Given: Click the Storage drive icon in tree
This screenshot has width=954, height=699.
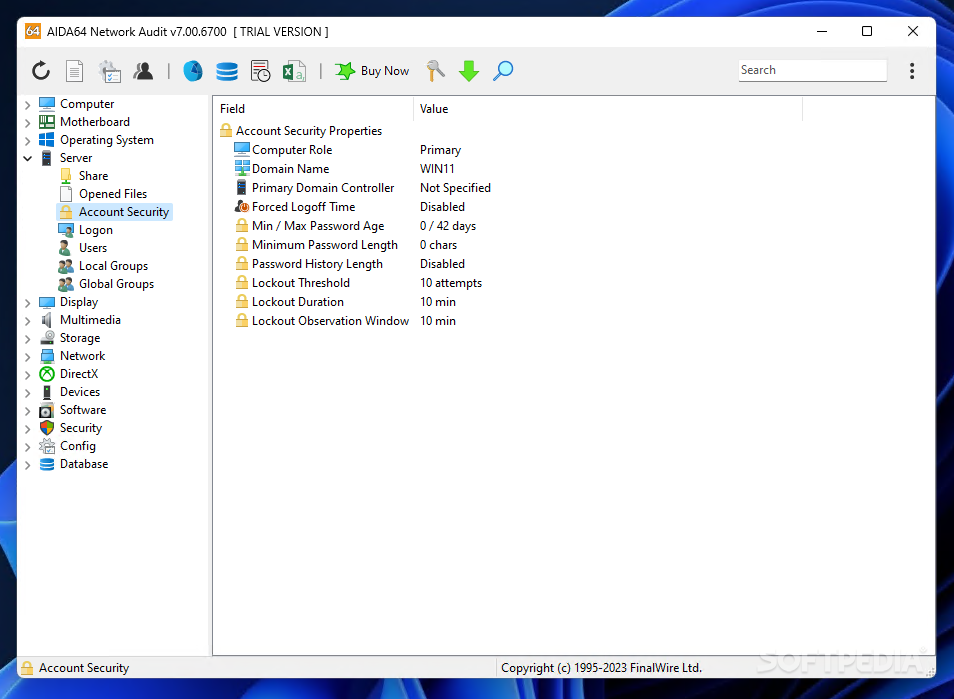Looking at the screenshot, I should pyautogui.click(x=47, y=338).
